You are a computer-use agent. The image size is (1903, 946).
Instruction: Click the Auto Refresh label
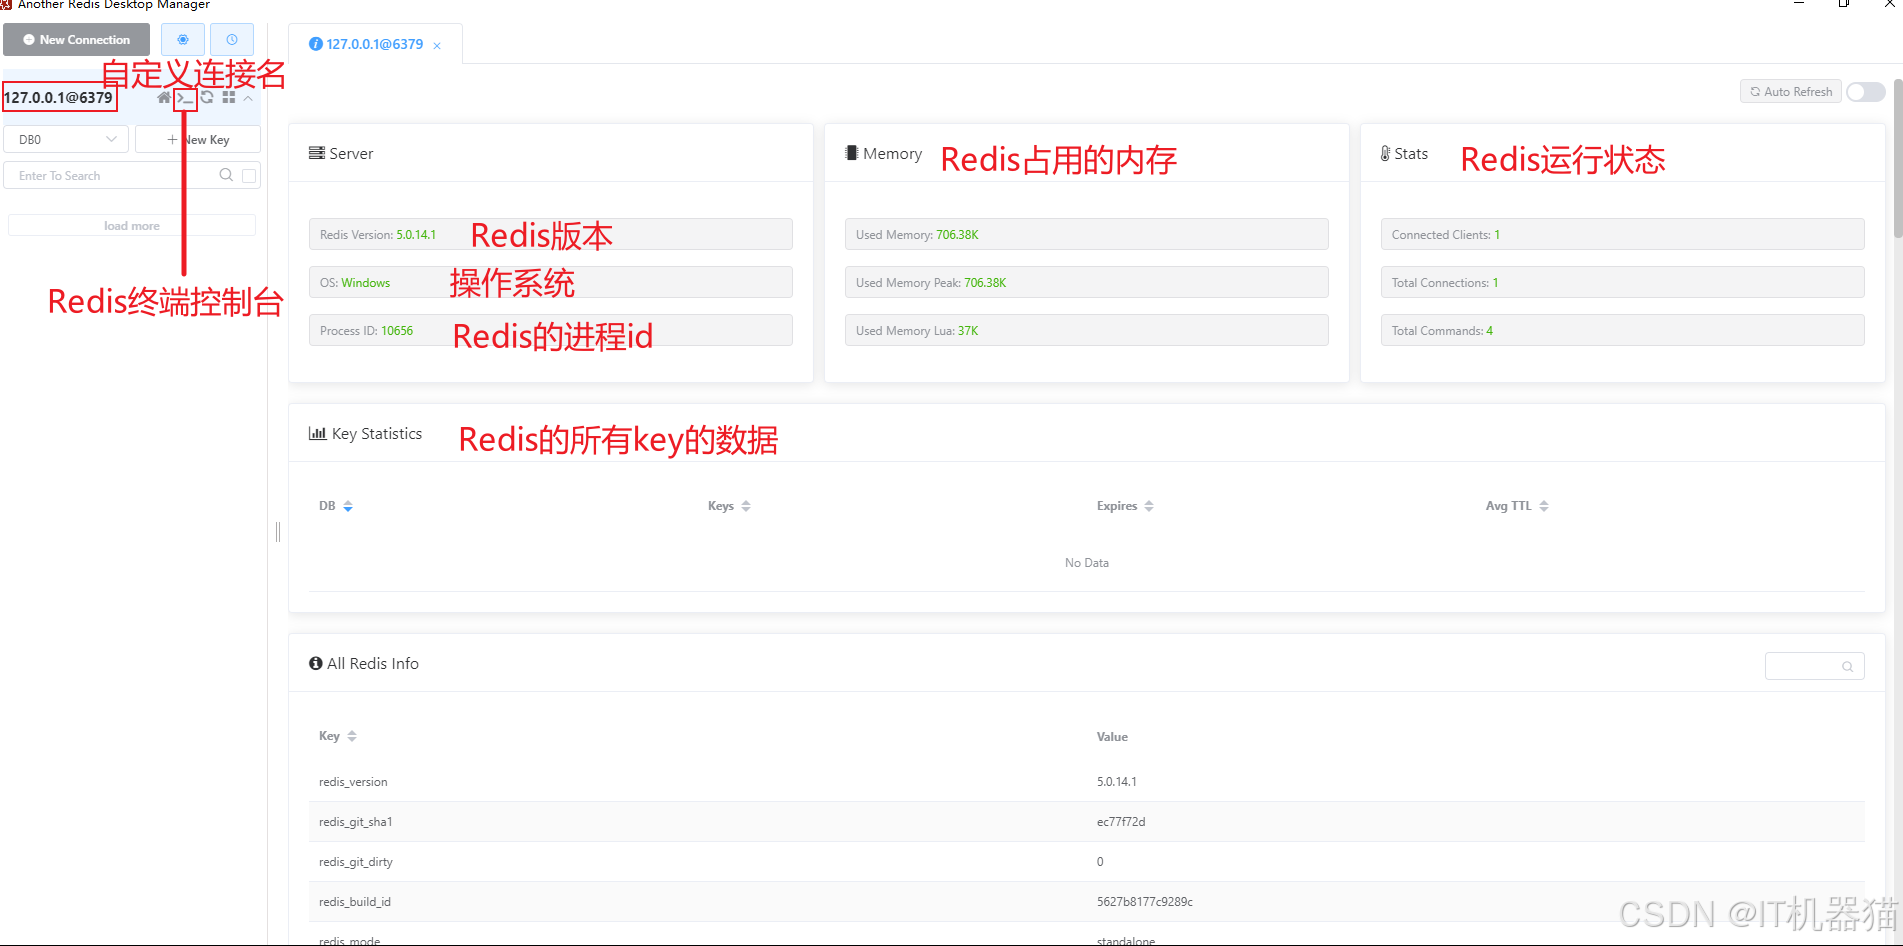[1791, 92]
